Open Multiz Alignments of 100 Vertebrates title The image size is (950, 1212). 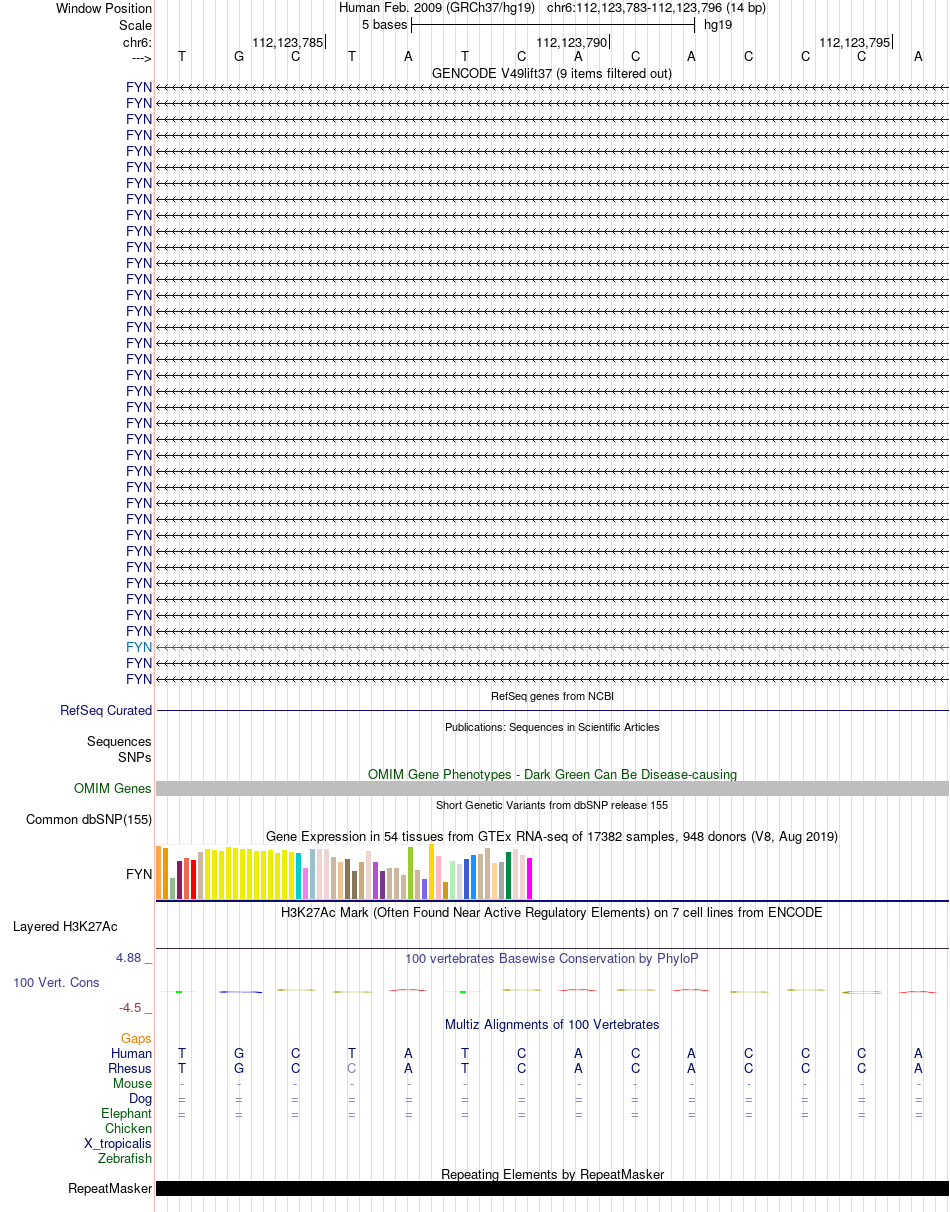pos(552,1025)
